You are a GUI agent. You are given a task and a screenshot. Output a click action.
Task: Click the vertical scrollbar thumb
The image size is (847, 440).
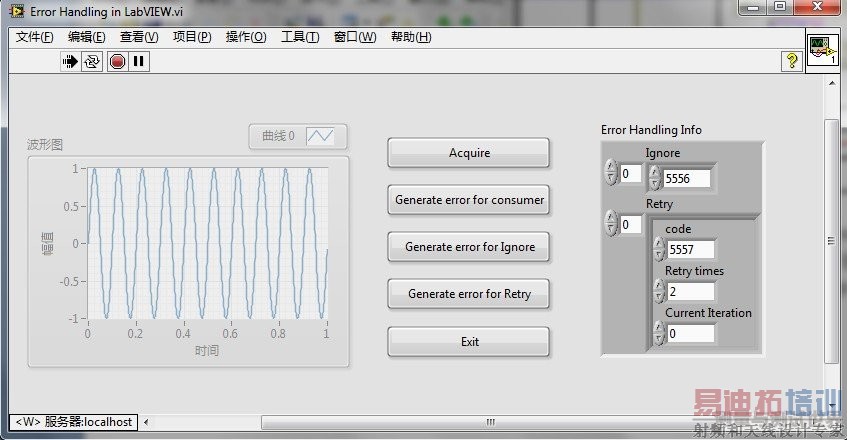(831, 241)
